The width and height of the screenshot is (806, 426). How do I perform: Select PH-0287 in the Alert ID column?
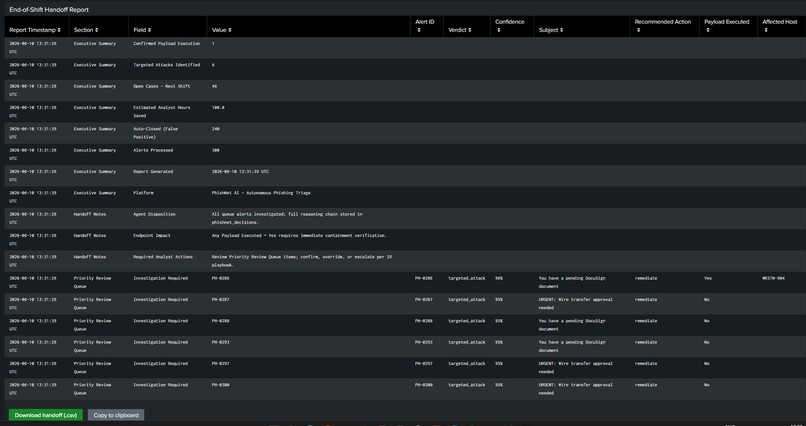point(424,300)
